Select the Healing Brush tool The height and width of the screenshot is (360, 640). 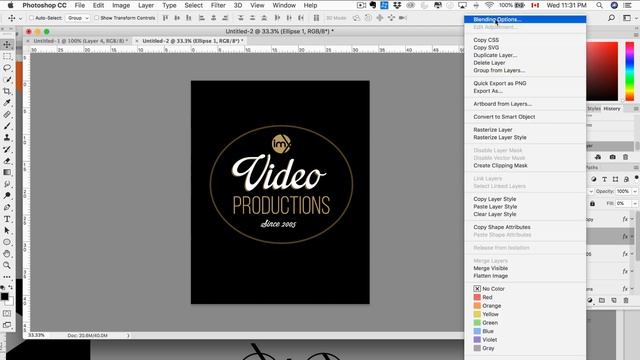click(7, 114)
